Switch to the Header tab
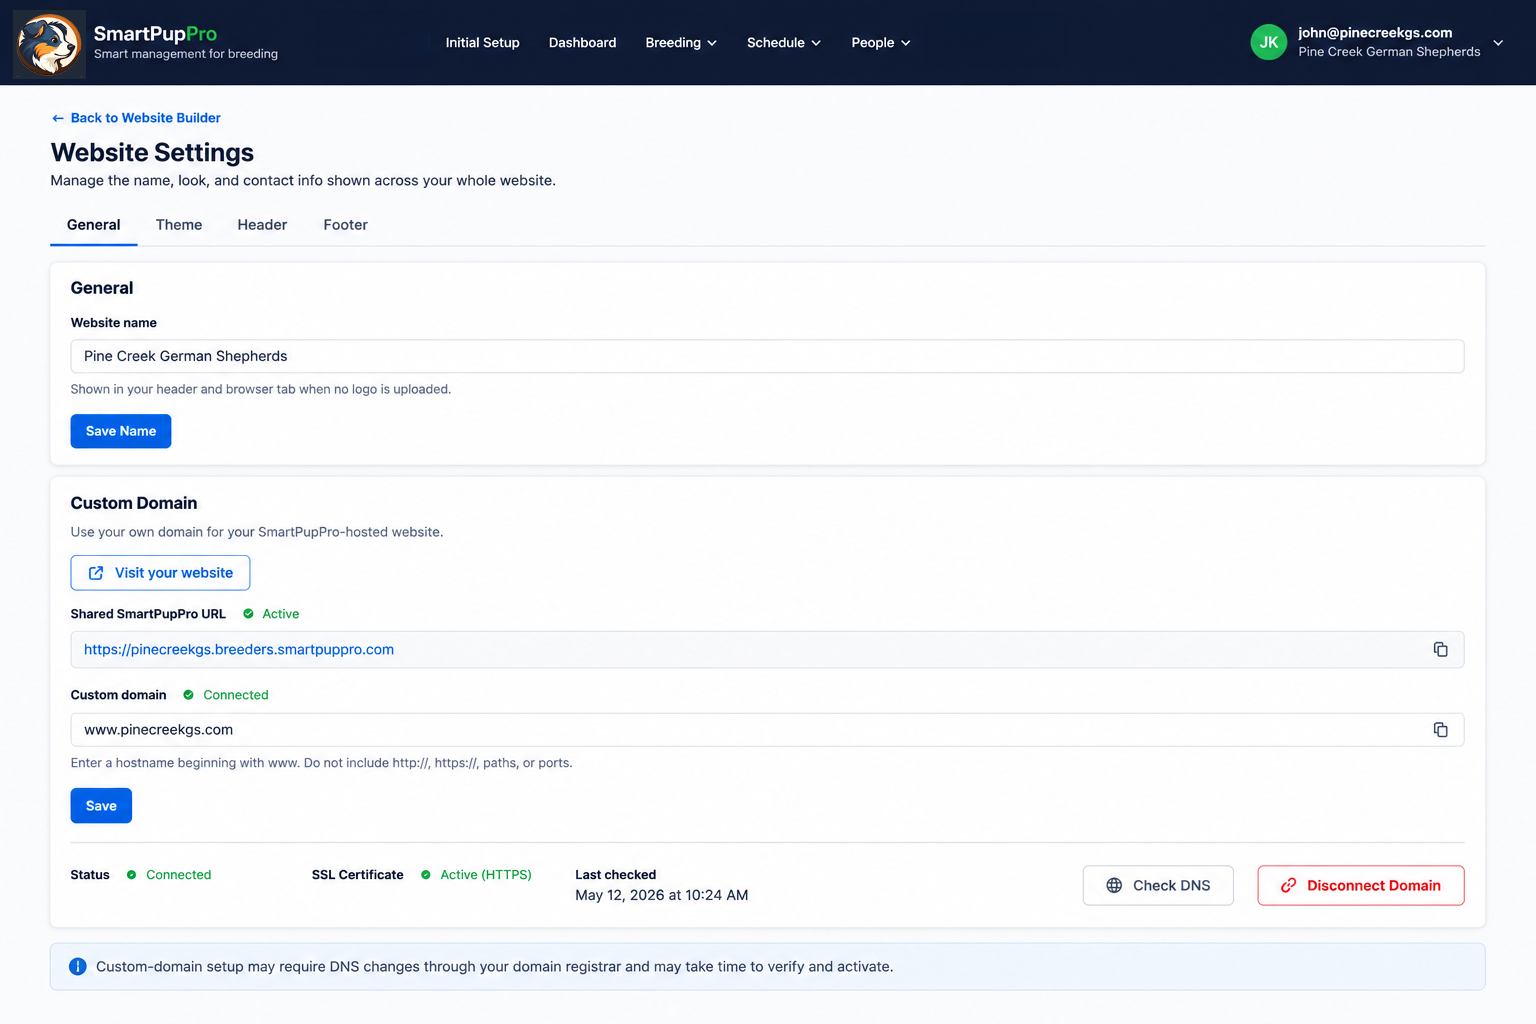 [262, 225]
